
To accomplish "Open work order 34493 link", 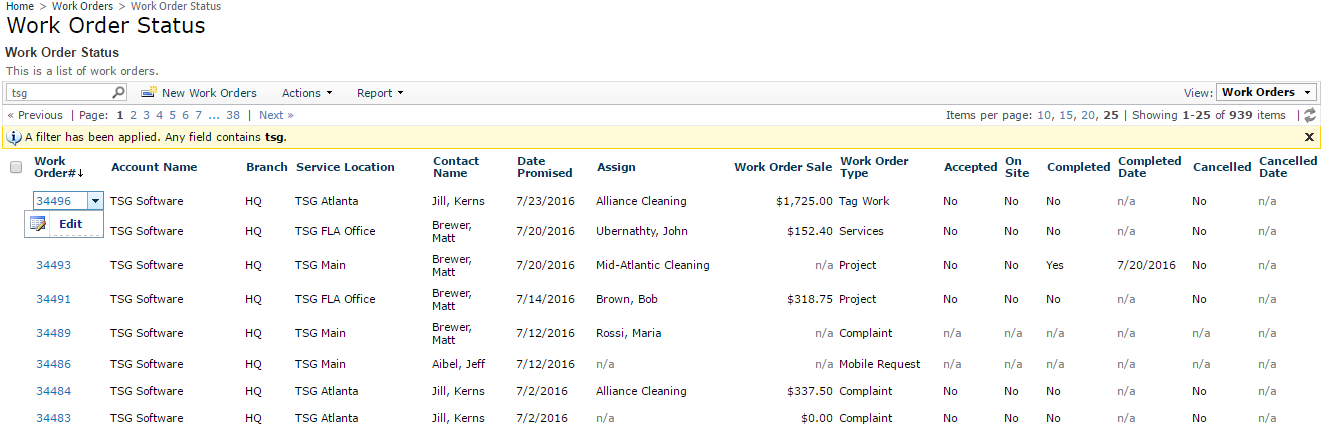I will coord(53,265).
